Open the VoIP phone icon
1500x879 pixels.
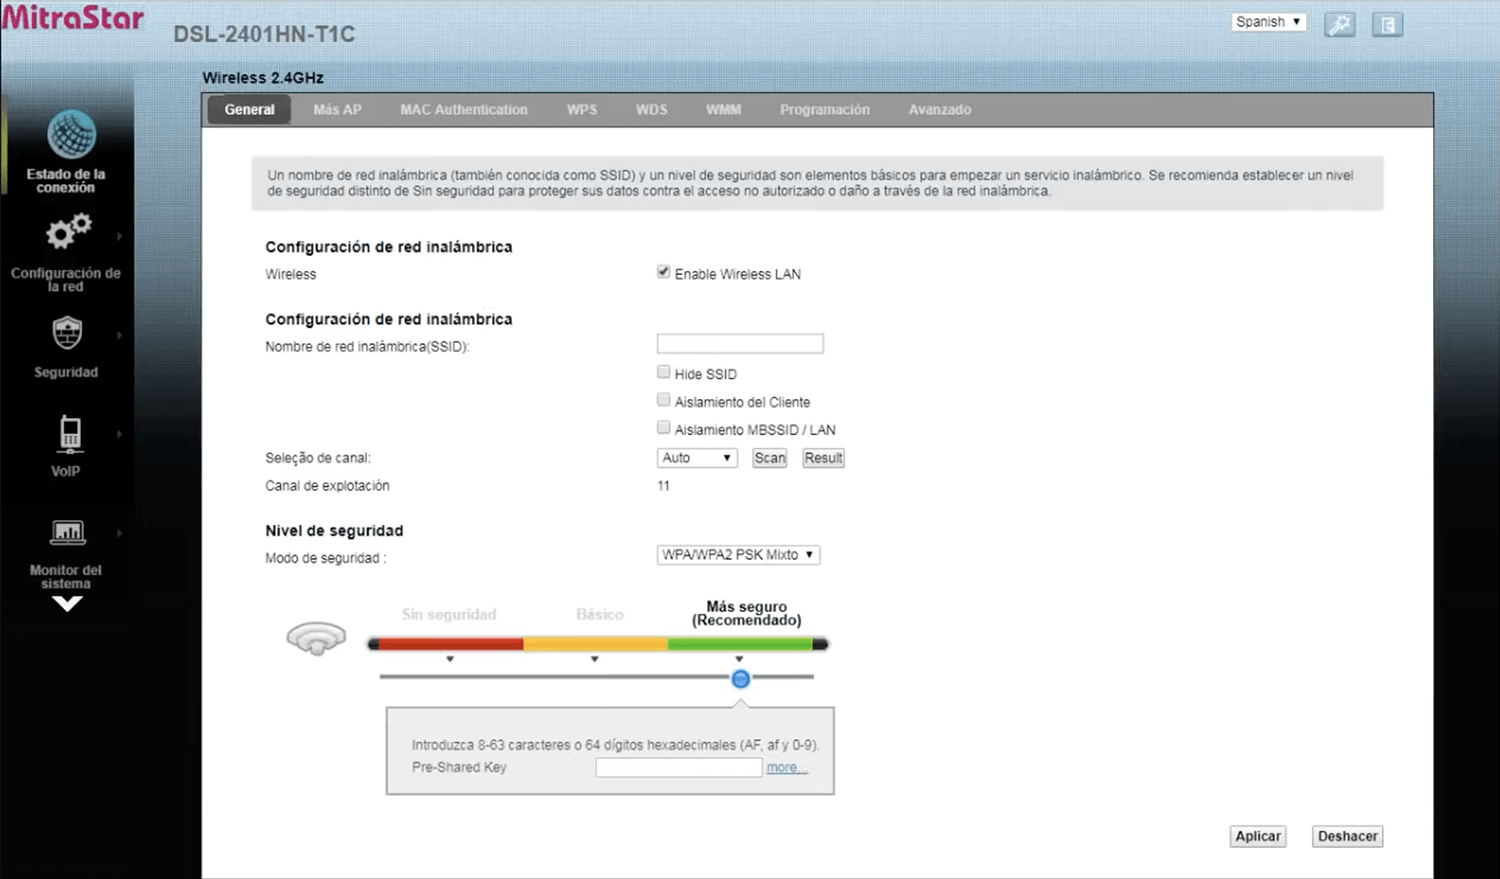tap(69, 433)
